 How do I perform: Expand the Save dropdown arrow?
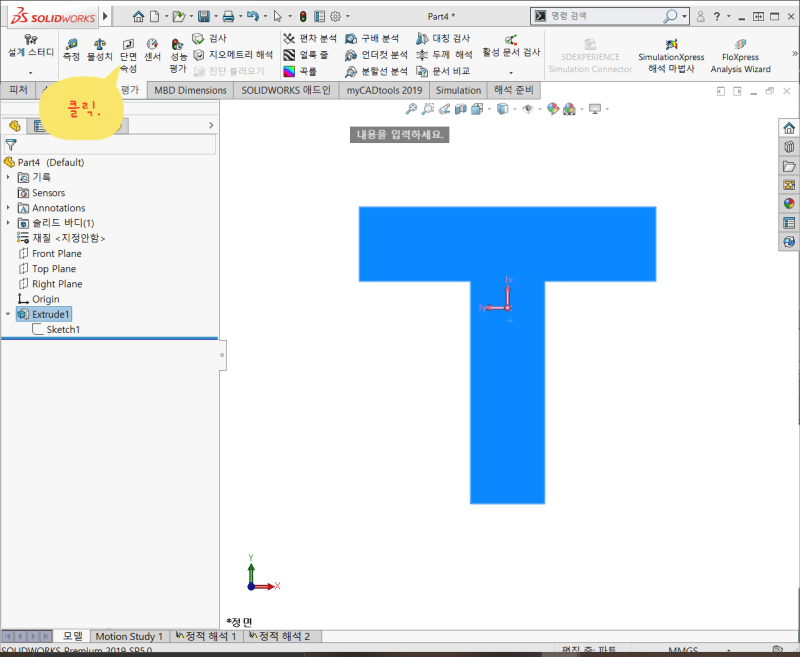216,16
